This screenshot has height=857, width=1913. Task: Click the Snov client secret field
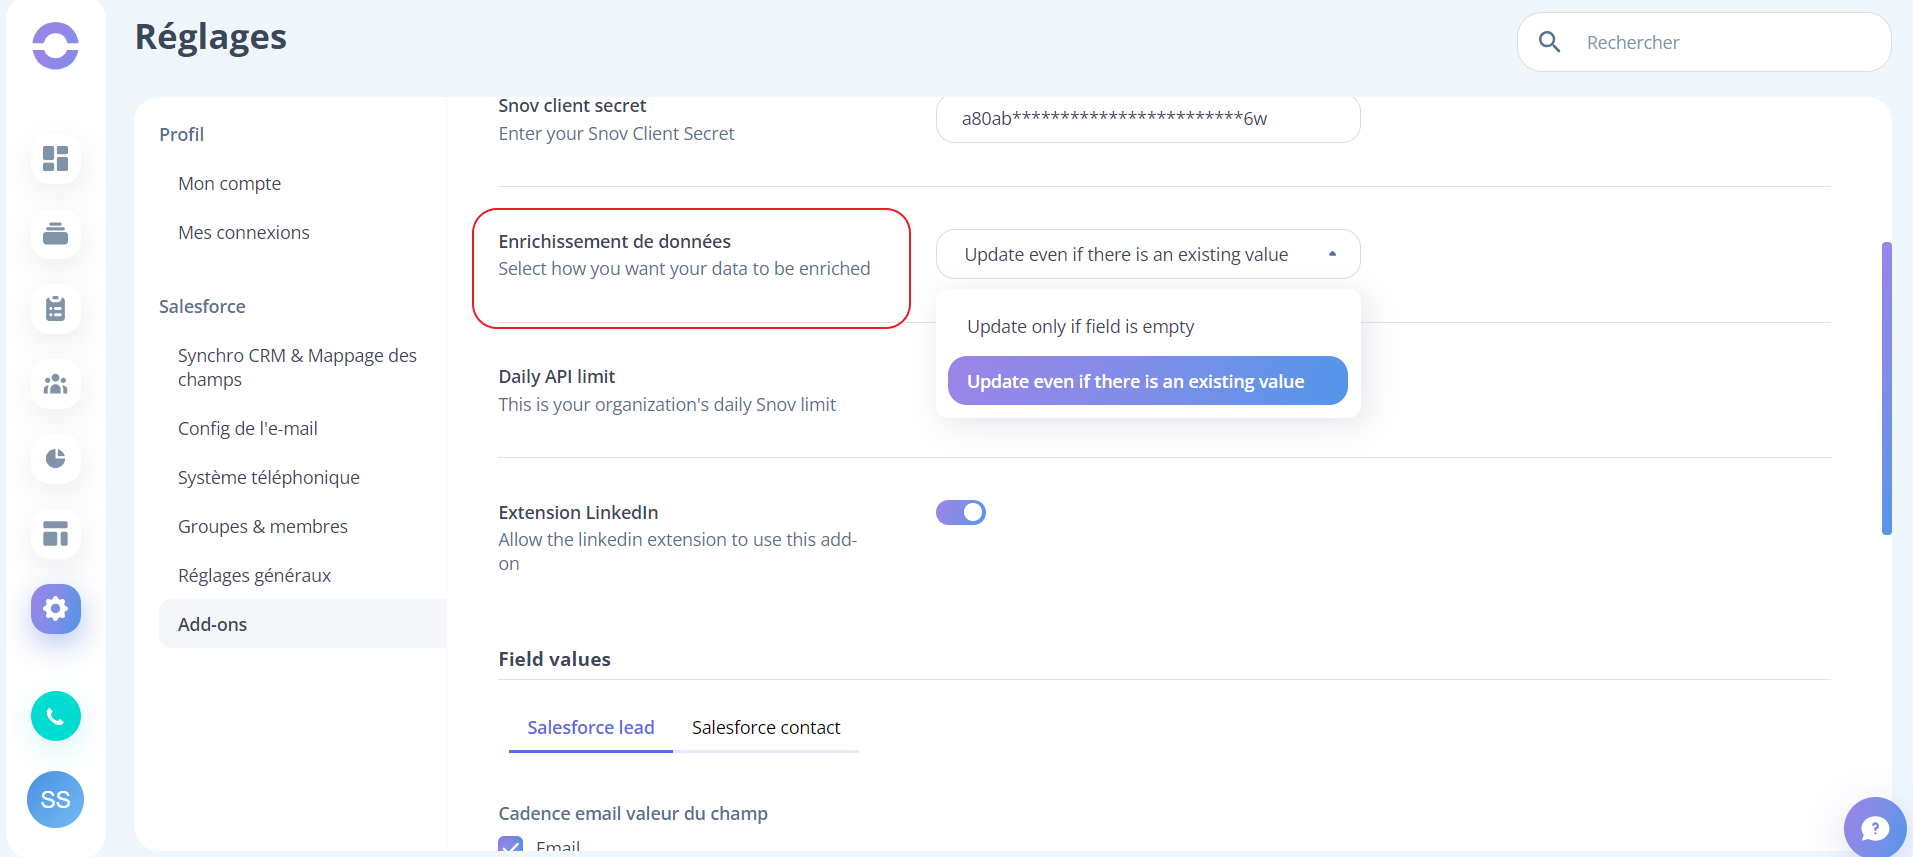(1148, 118)
